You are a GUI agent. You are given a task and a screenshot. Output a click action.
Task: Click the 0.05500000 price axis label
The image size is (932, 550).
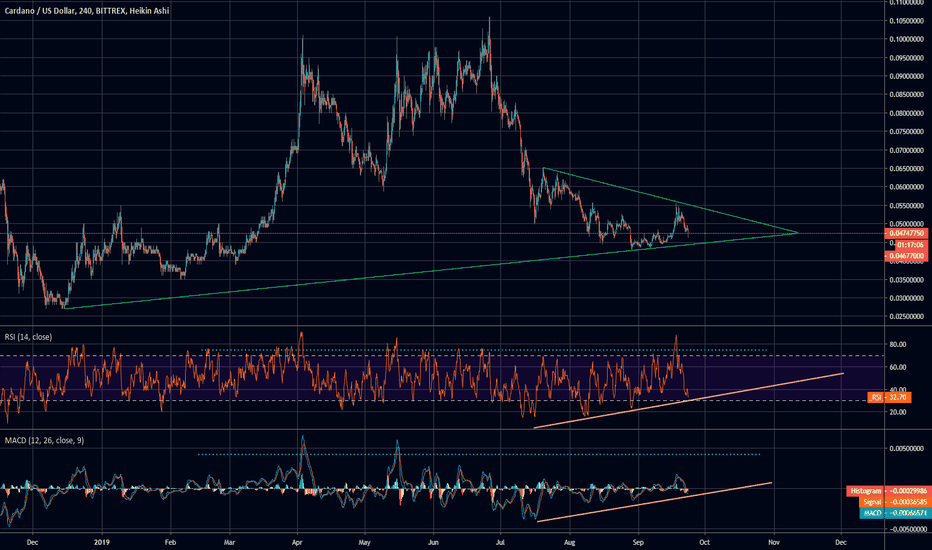906,206
